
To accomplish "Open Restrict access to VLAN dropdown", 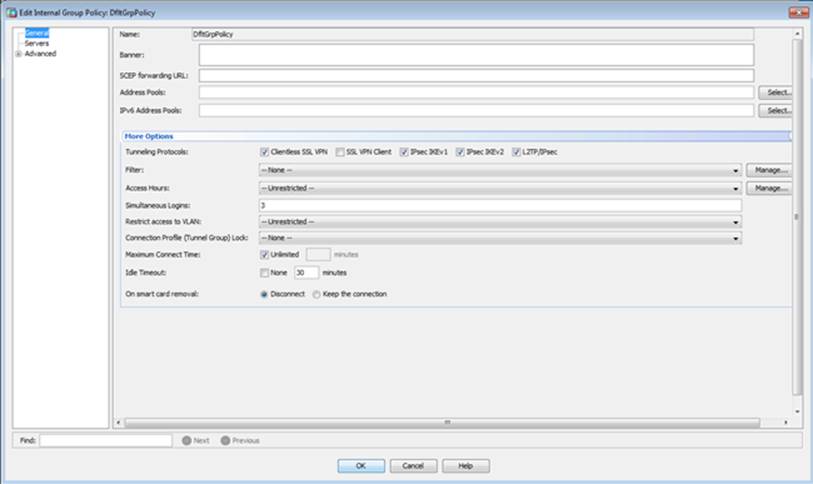I will (x=736, y=221).
